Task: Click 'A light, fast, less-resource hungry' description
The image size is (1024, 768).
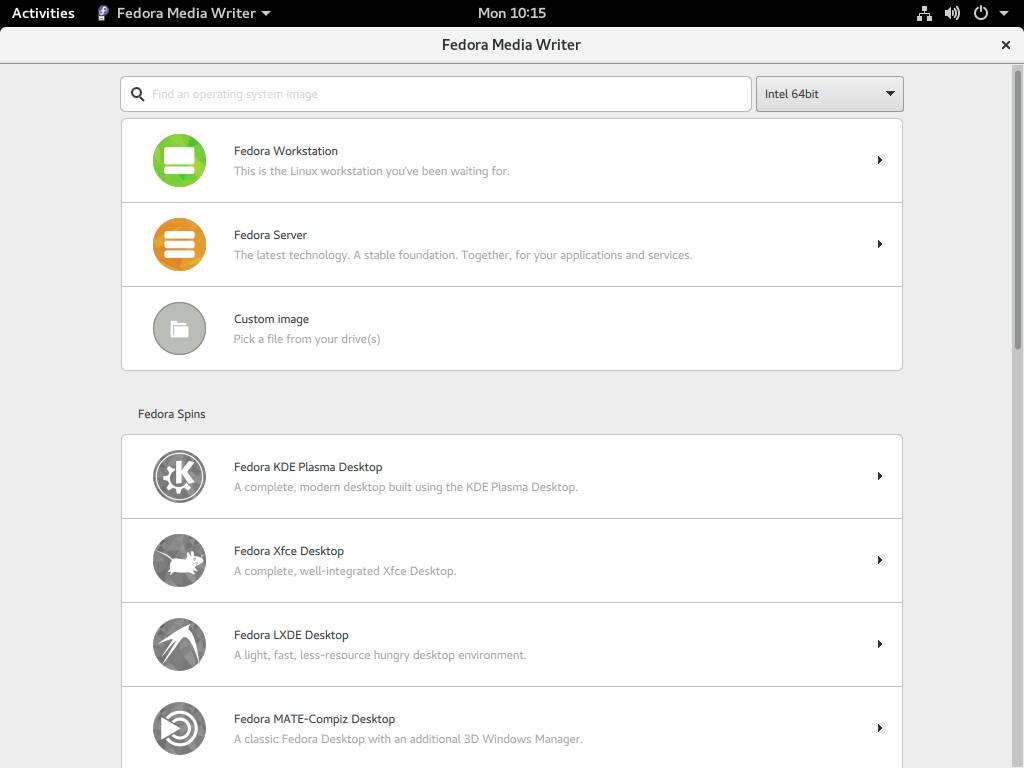Action: (380, 655)
